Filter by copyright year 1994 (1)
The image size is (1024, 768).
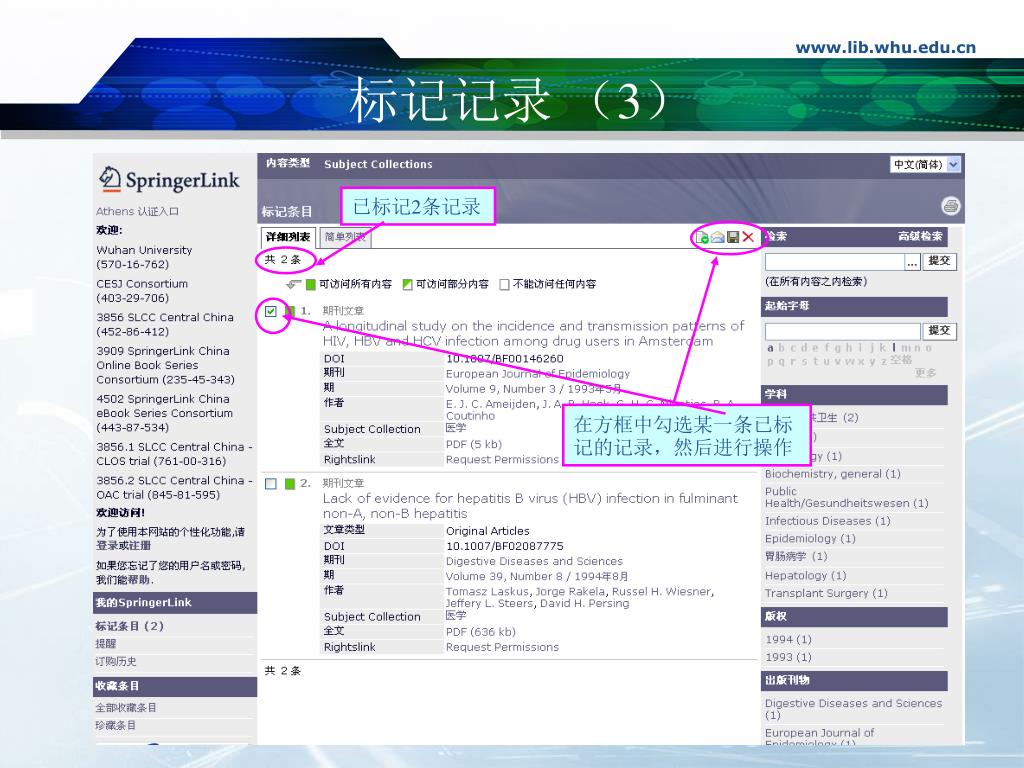(788, 639)
